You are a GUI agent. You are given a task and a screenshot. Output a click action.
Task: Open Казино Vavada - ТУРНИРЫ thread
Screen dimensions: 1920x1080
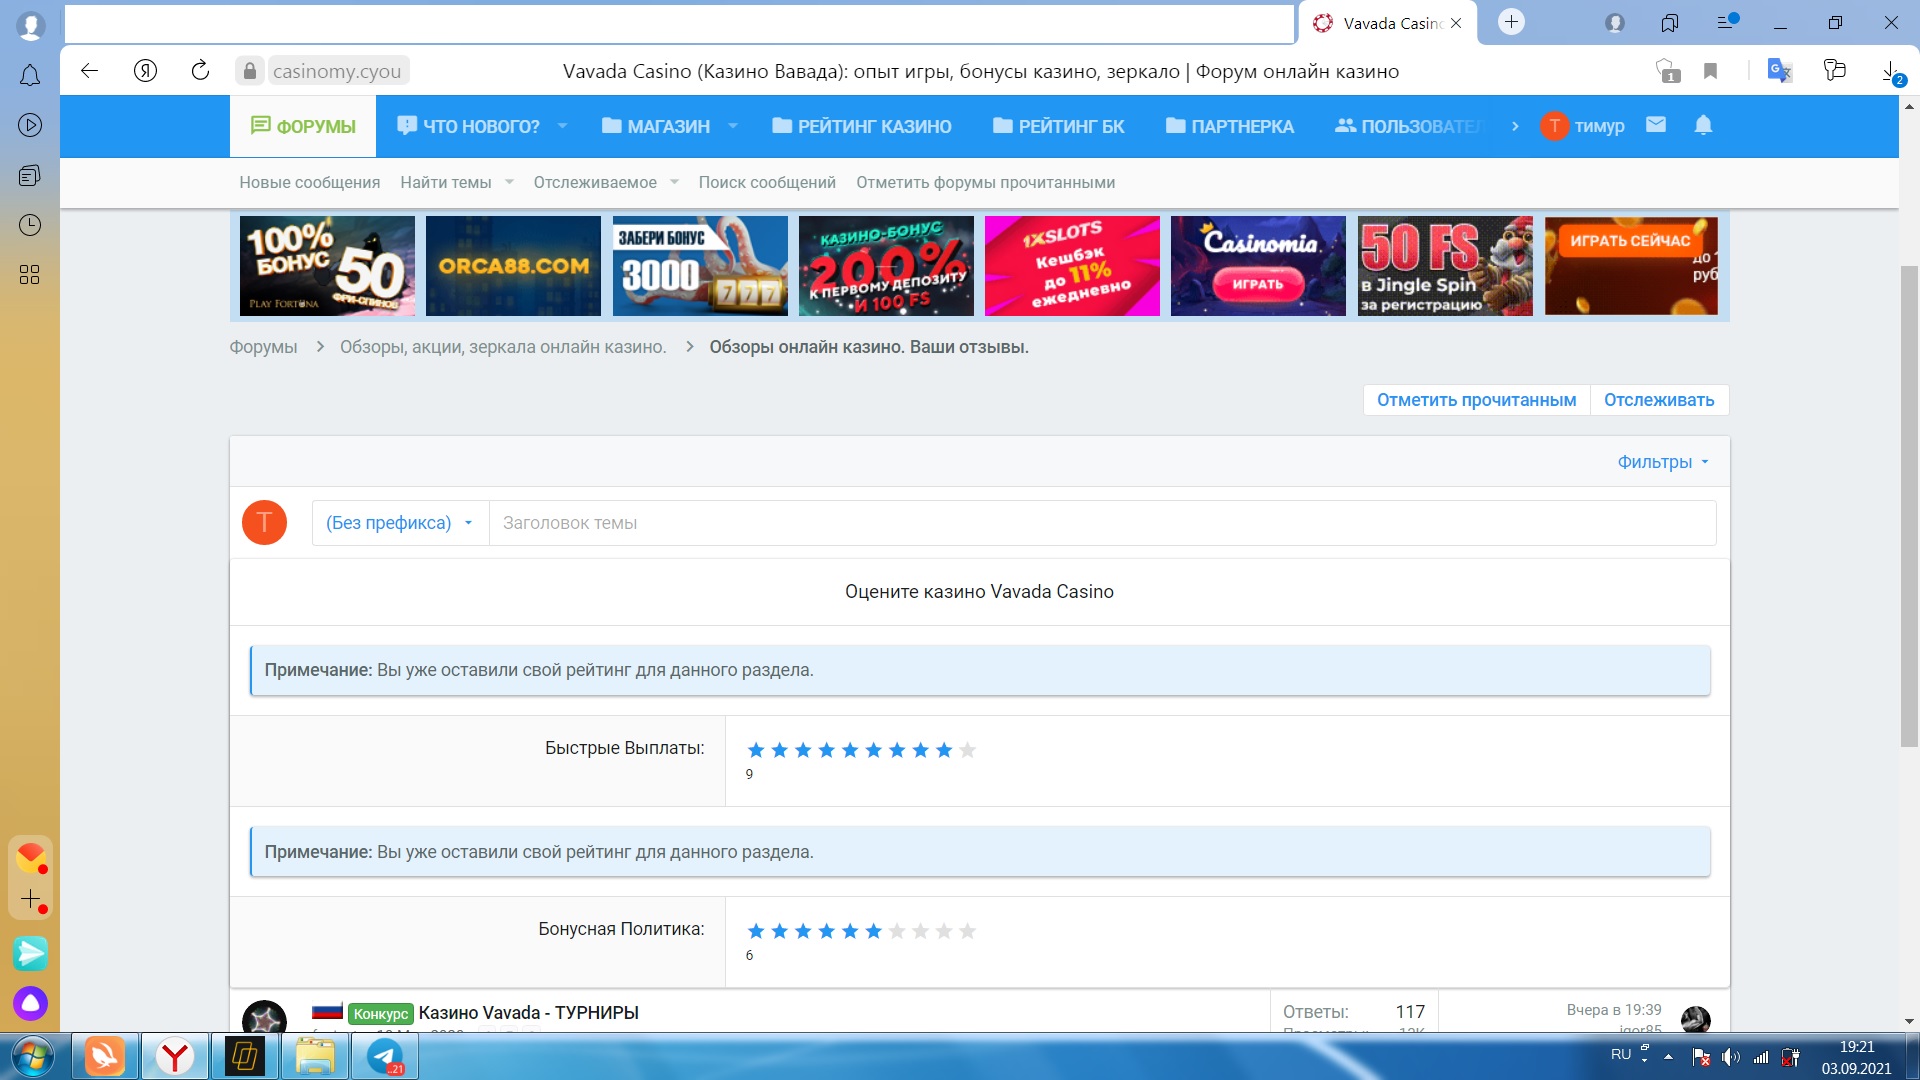[528, 1013]
